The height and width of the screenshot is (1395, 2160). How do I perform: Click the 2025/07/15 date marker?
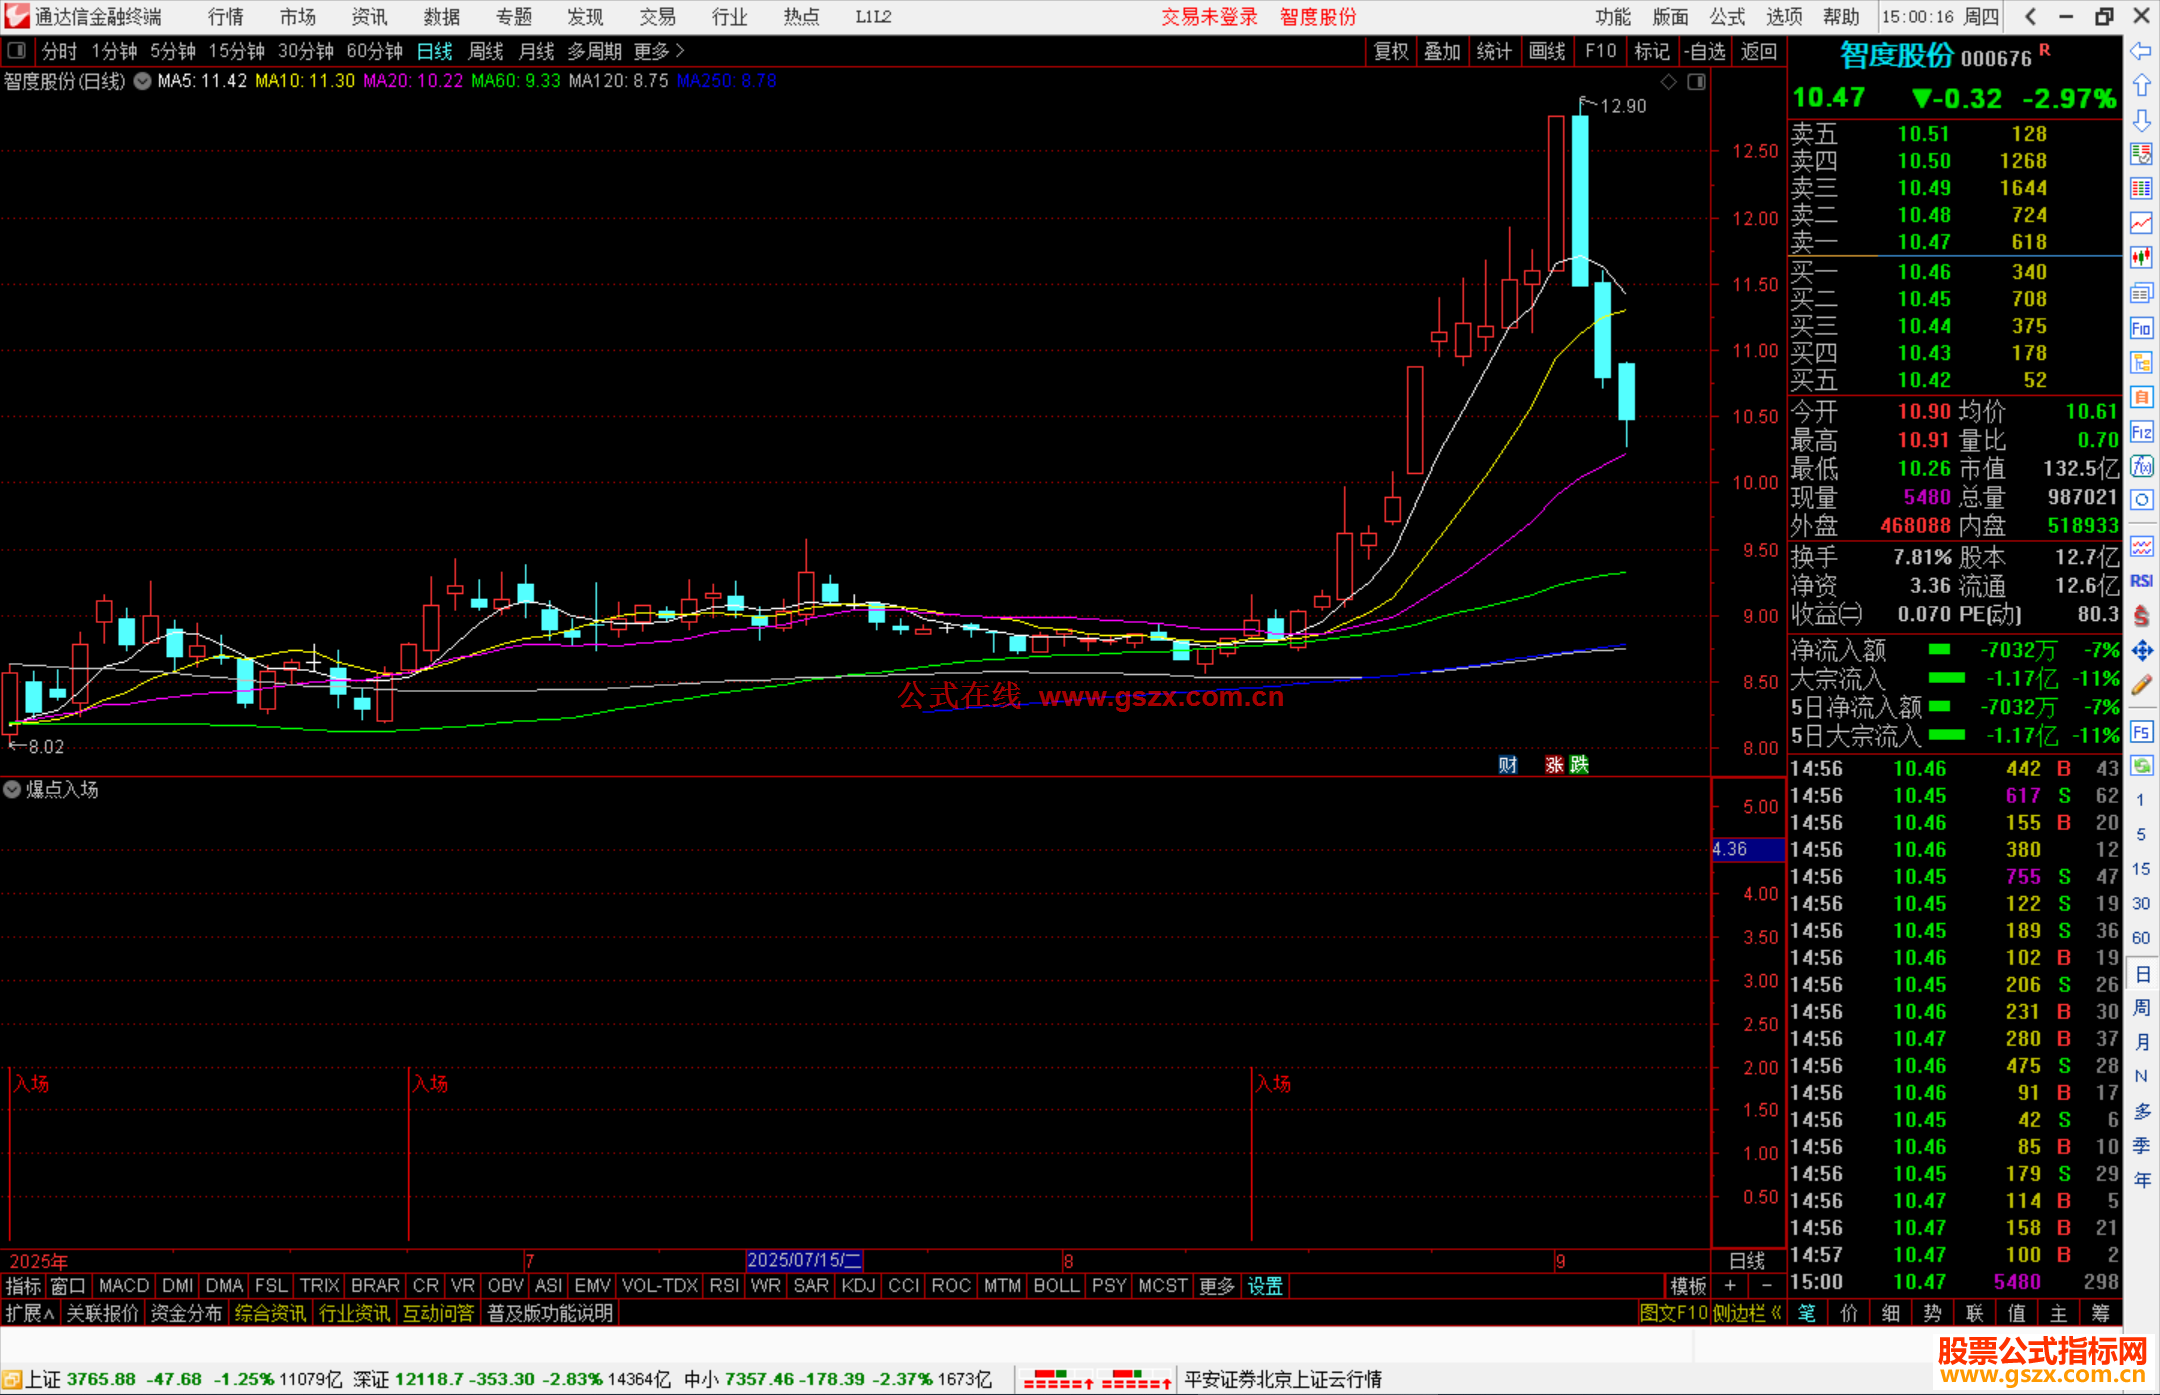[x=805, y=1260]
